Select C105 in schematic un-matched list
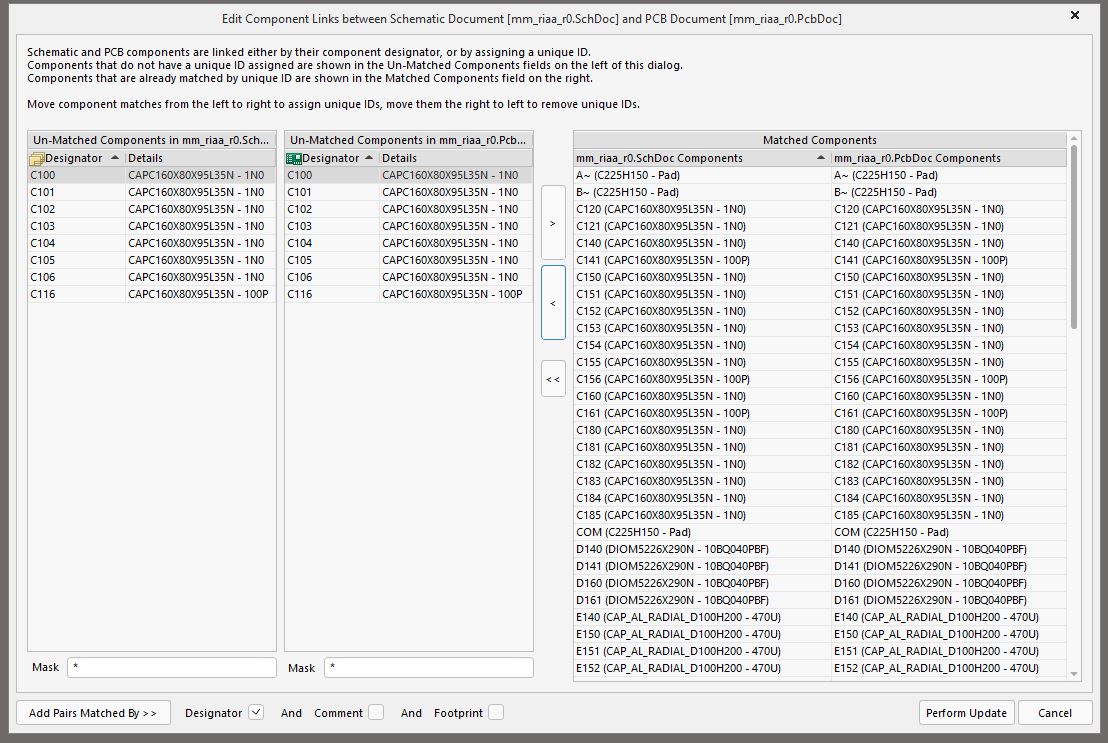Viewport: 1108px width, 743px height. 151,260
